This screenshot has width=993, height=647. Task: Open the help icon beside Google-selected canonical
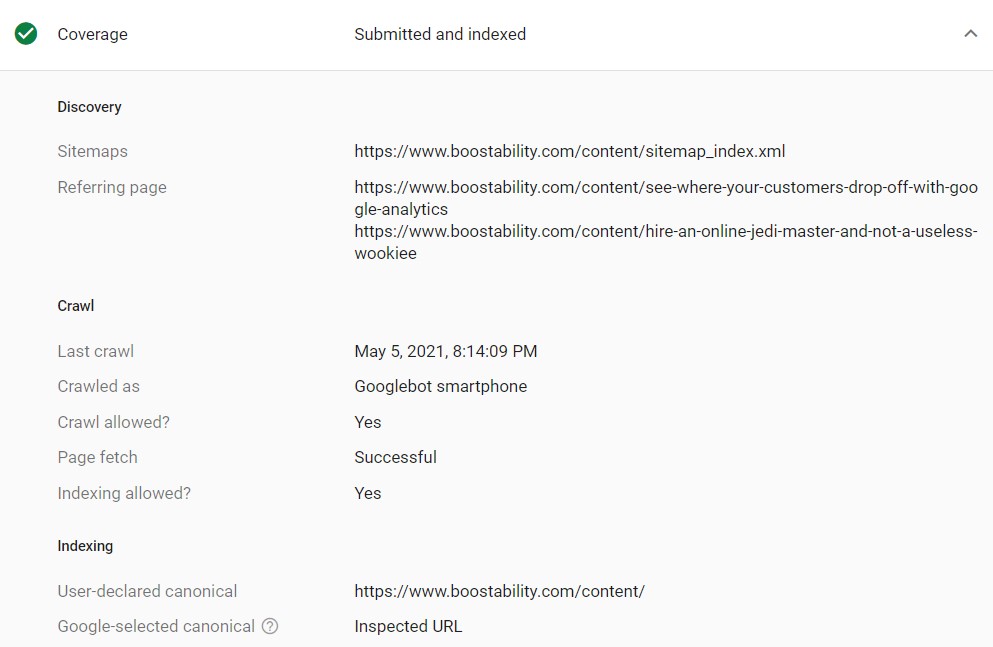pyautogui.click(x=269, y=627)
